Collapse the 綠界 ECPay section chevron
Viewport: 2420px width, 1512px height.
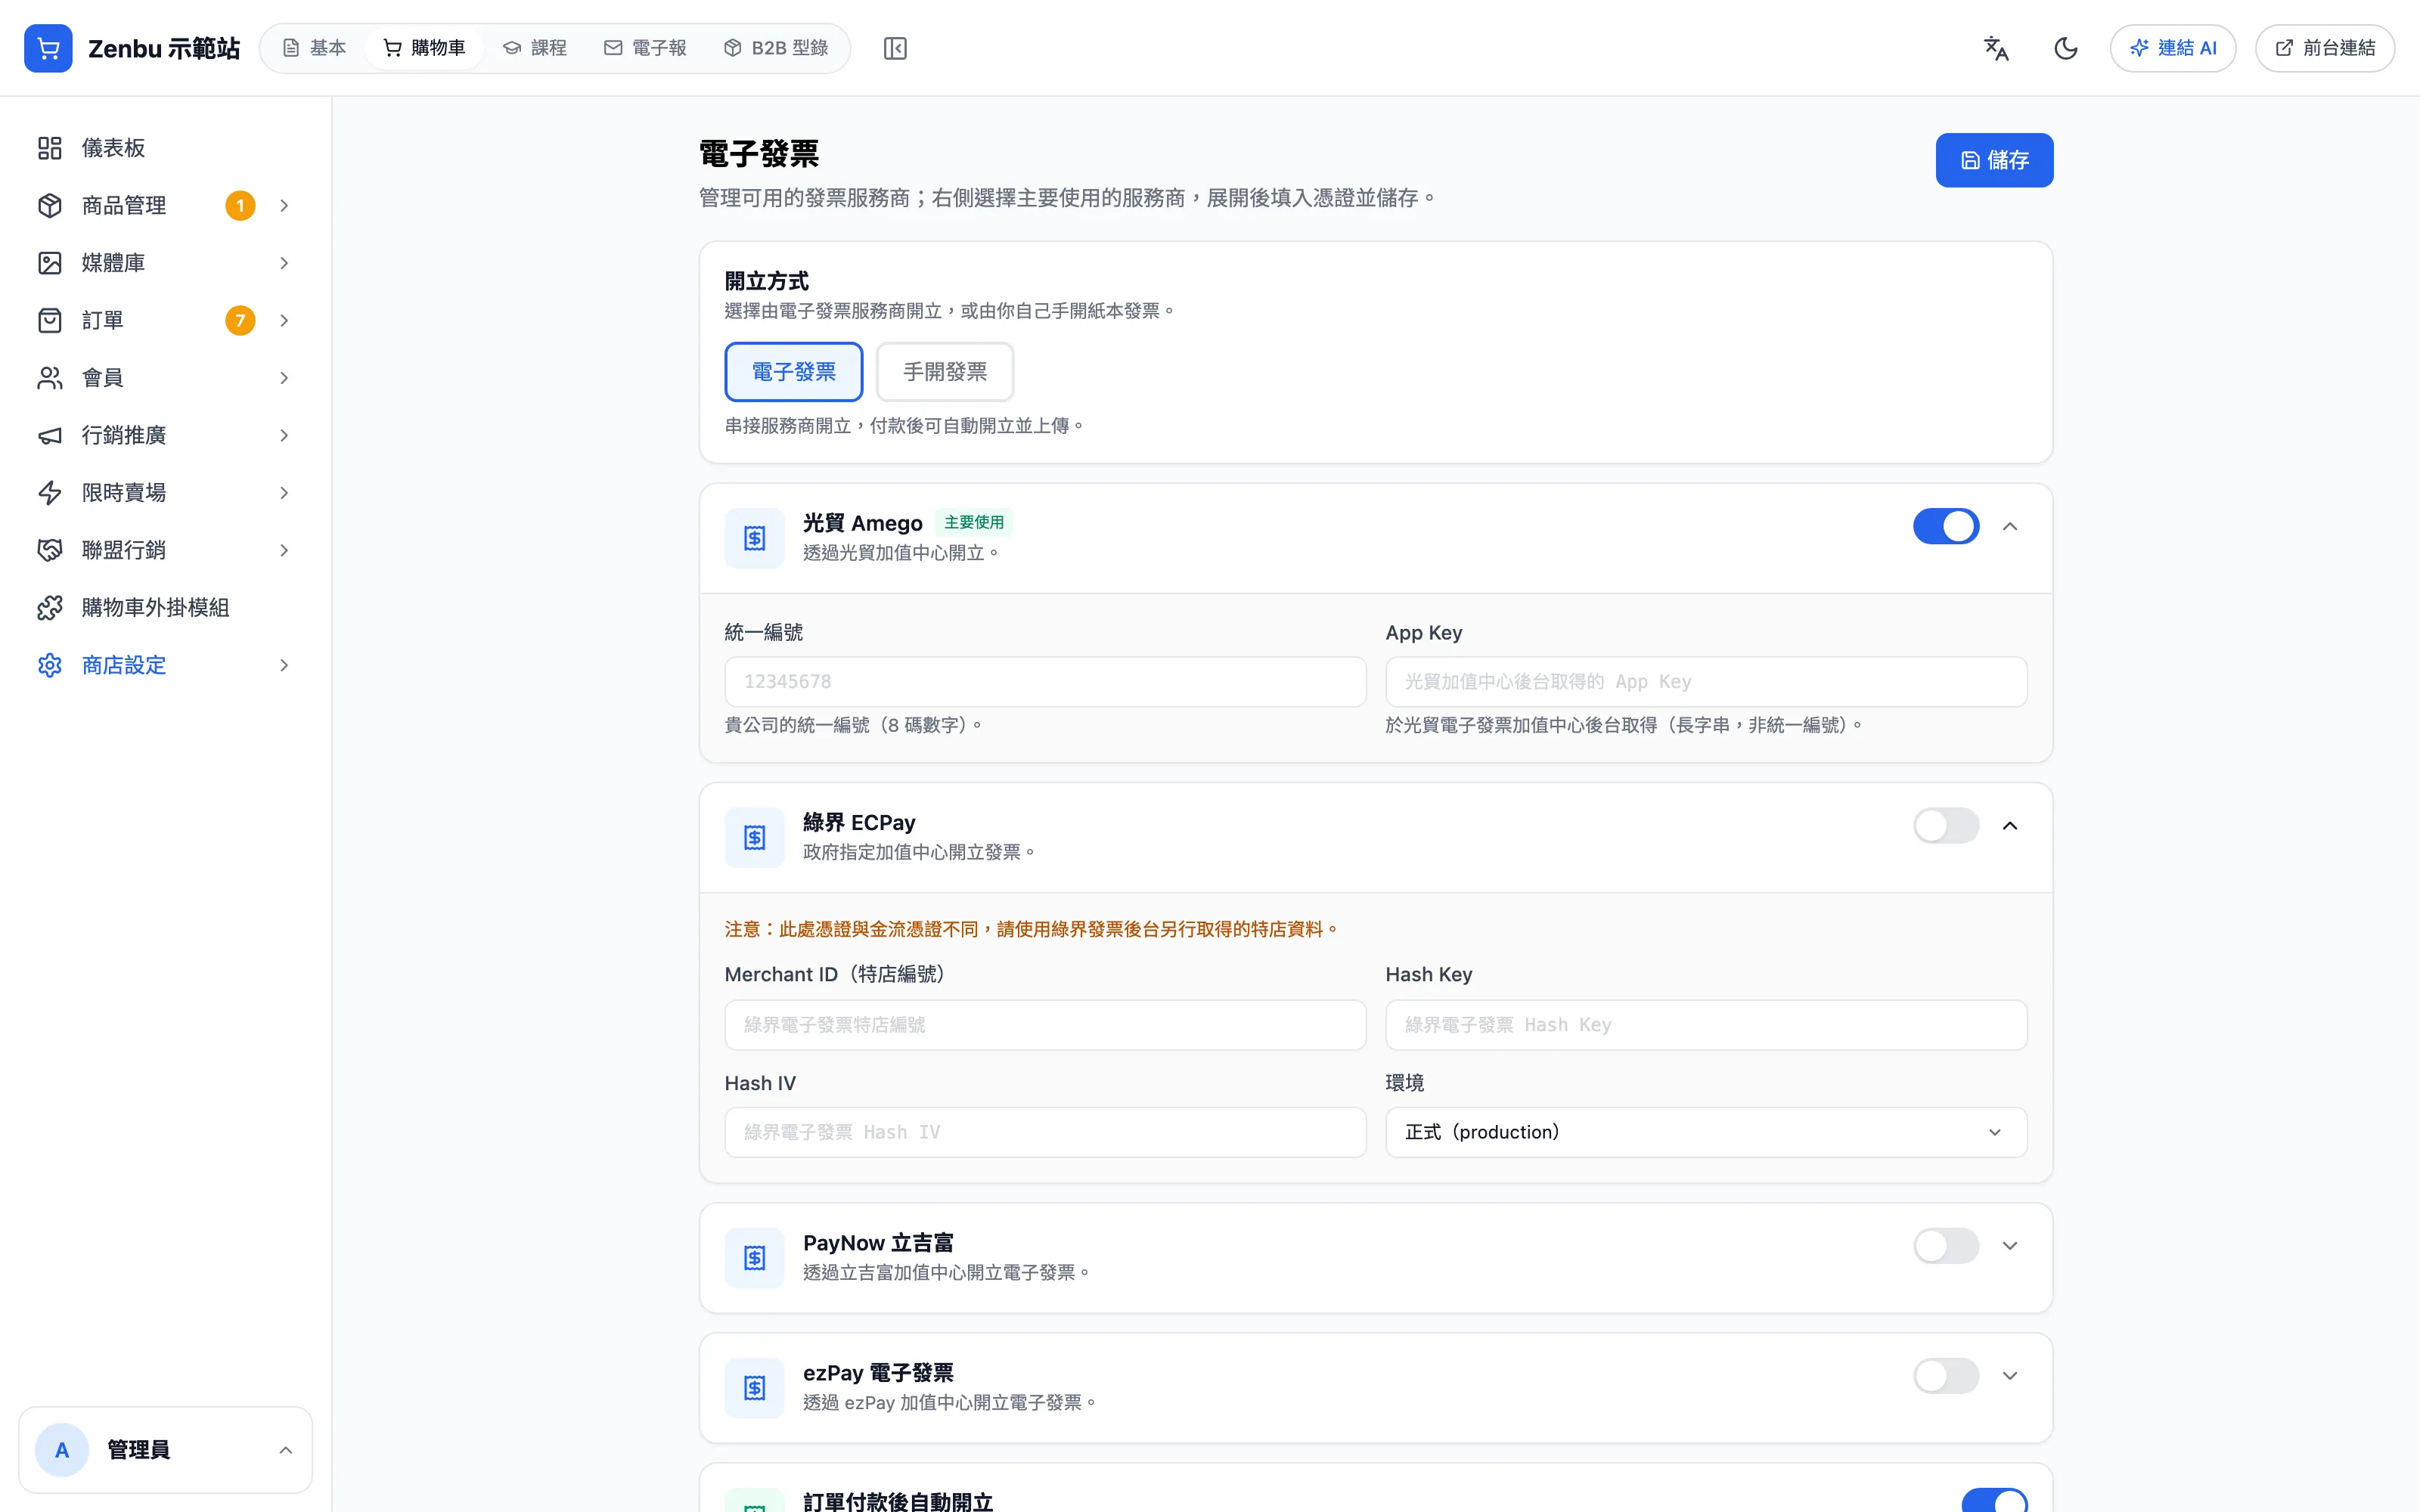pos(2010,826)
